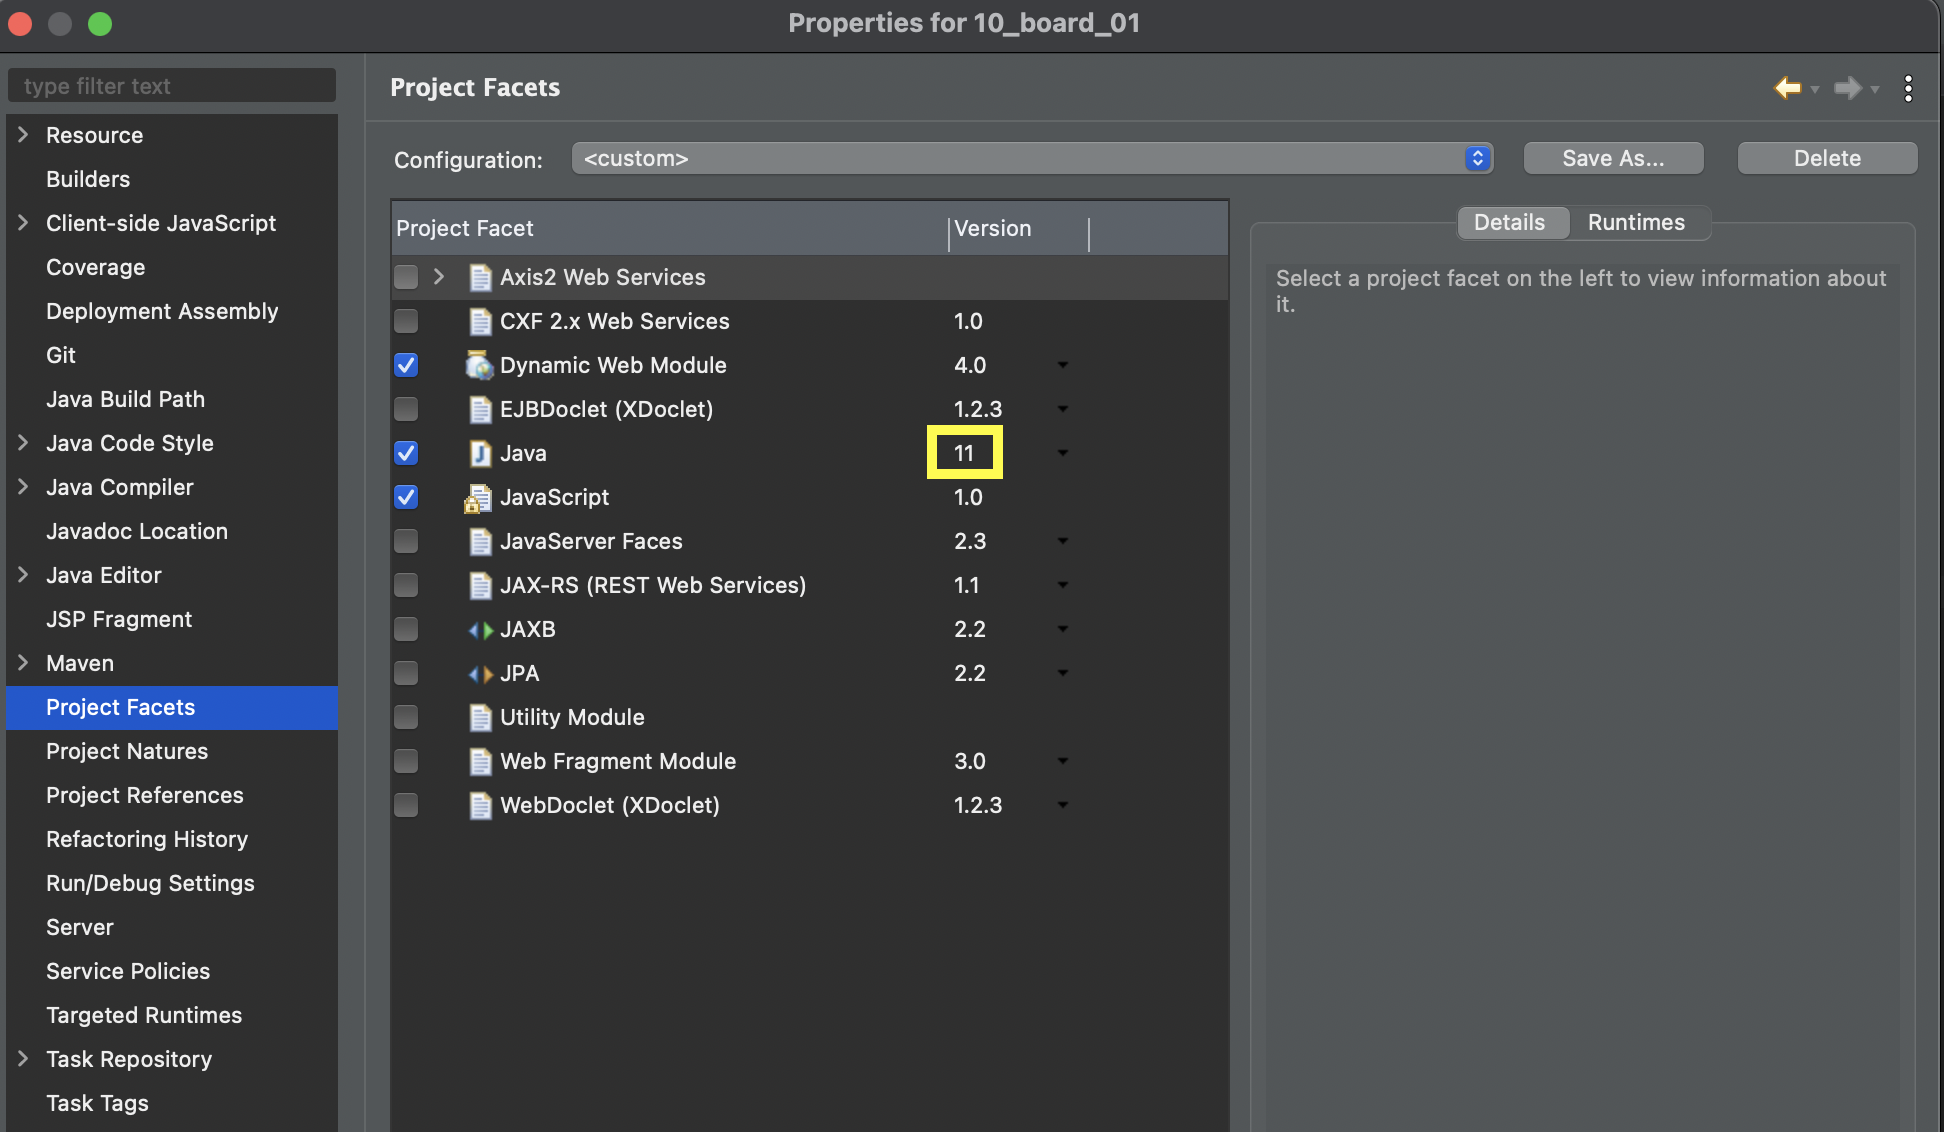Click the JAXB facet arrows icon
Screen dimensions: 1944x1132
point(480,630)
